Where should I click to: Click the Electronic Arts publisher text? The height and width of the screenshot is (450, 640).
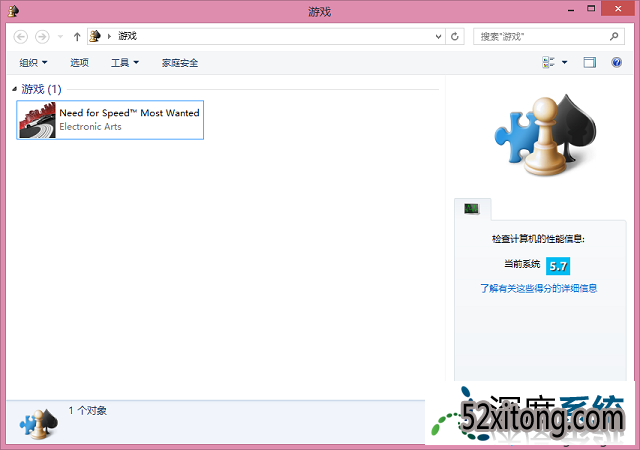tap(90, 127)
